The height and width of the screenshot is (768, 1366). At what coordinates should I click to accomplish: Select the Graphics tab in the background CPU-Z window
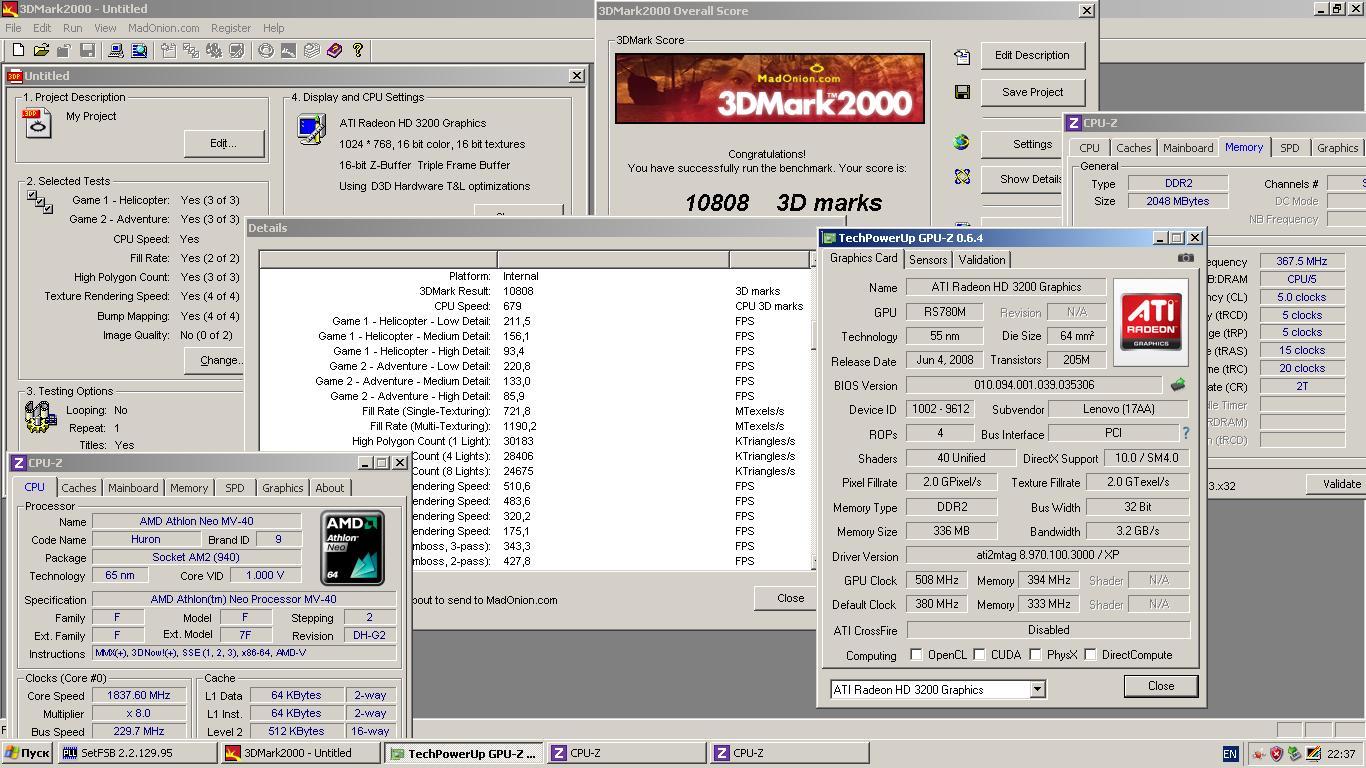1337,148
